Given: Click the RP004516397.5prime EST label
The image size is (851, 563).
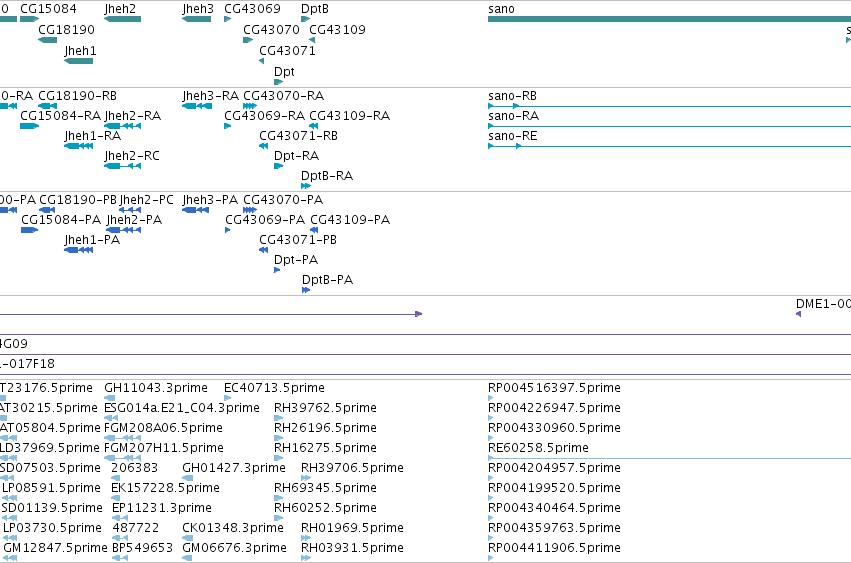Looking at the screenshot, I should tap(554, 388).
